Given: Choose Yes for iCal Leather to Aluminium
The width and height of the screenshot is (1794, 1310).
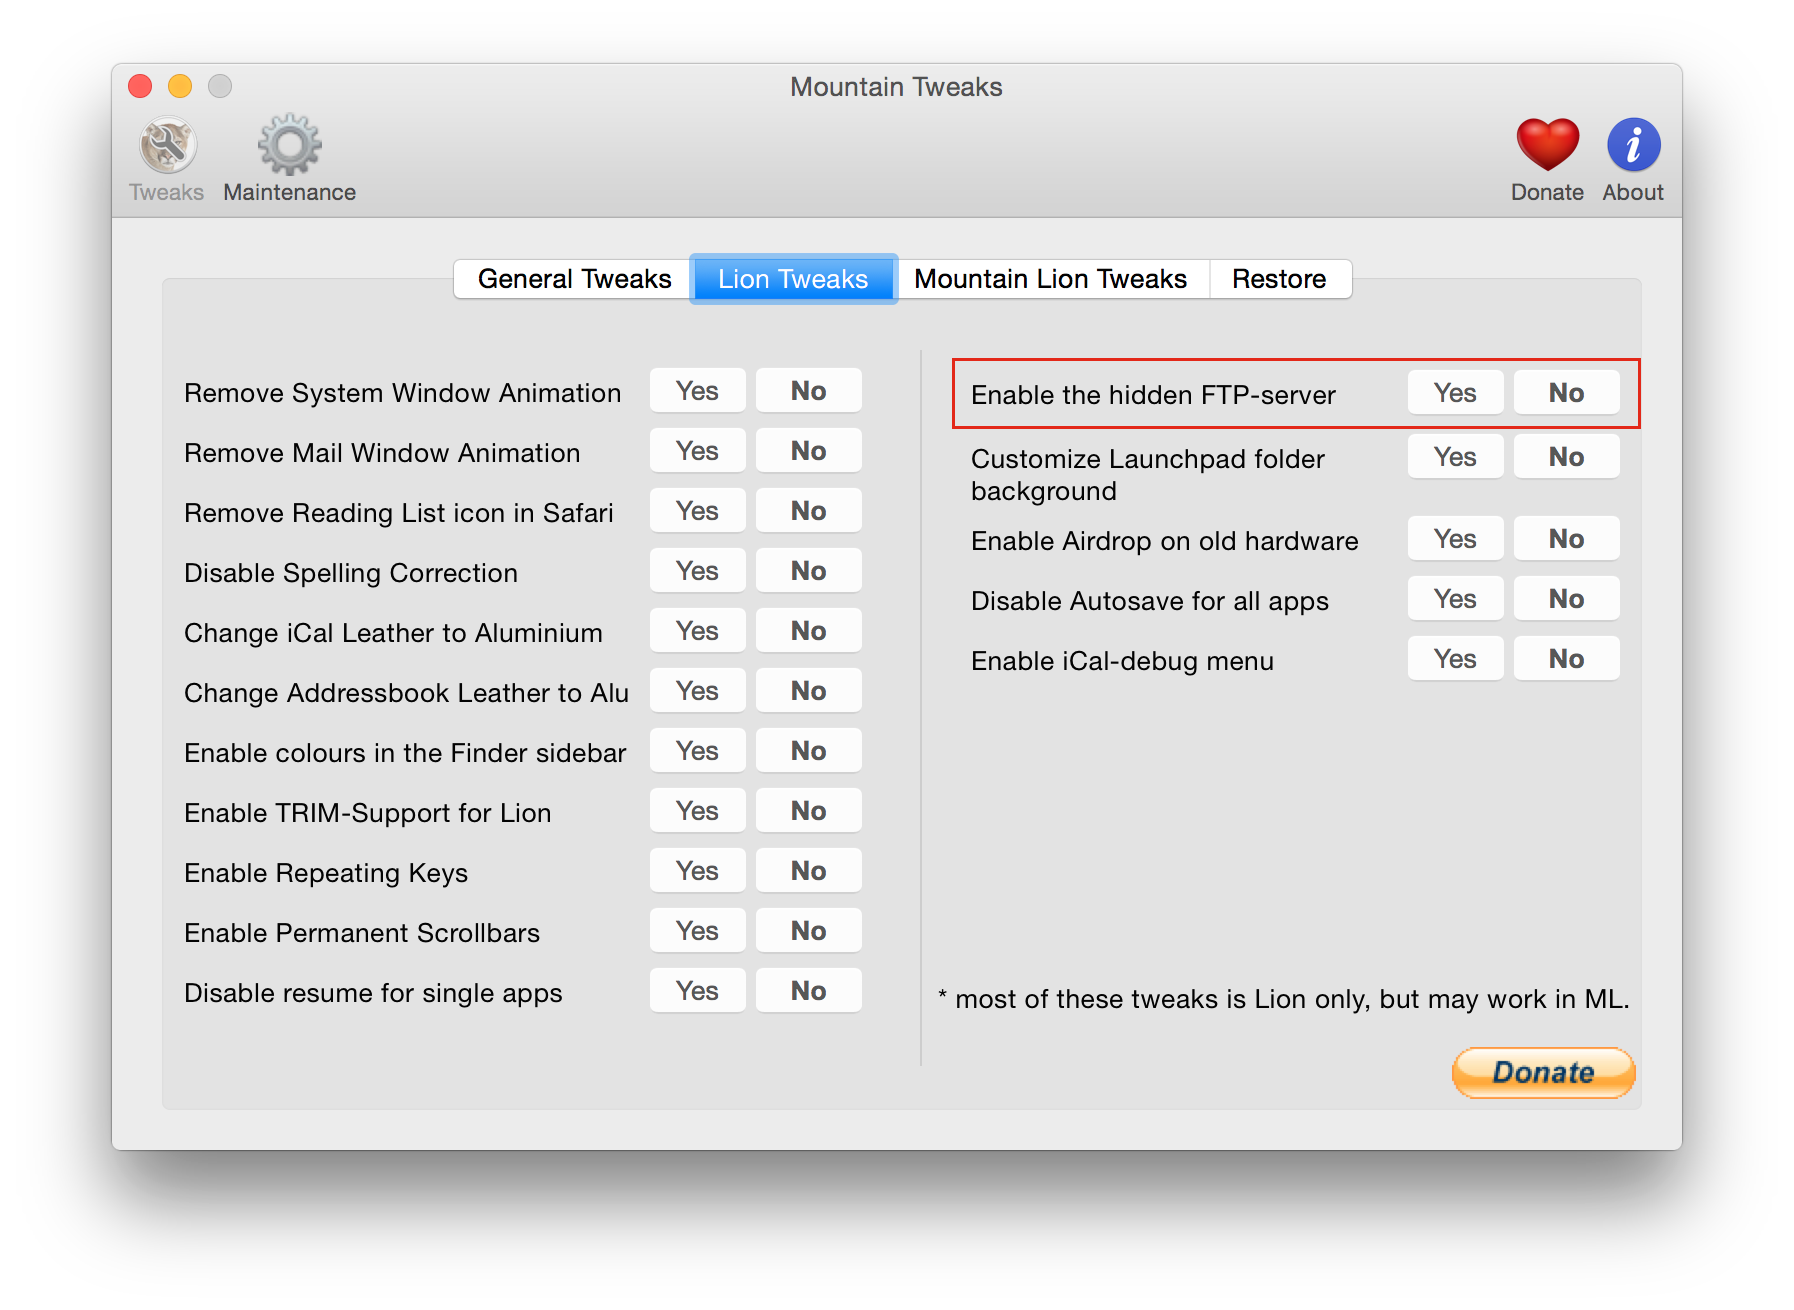Looking at the screenshot, I should pyautogui.click(x=697, y=631).
